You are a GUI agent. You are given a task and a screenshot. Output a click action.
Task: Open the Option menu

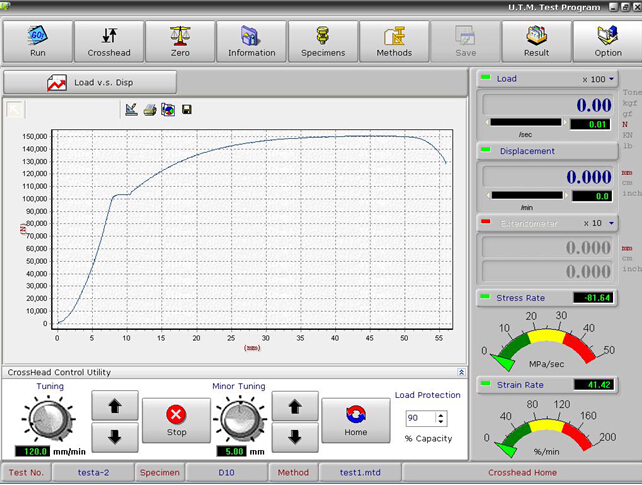607,40
